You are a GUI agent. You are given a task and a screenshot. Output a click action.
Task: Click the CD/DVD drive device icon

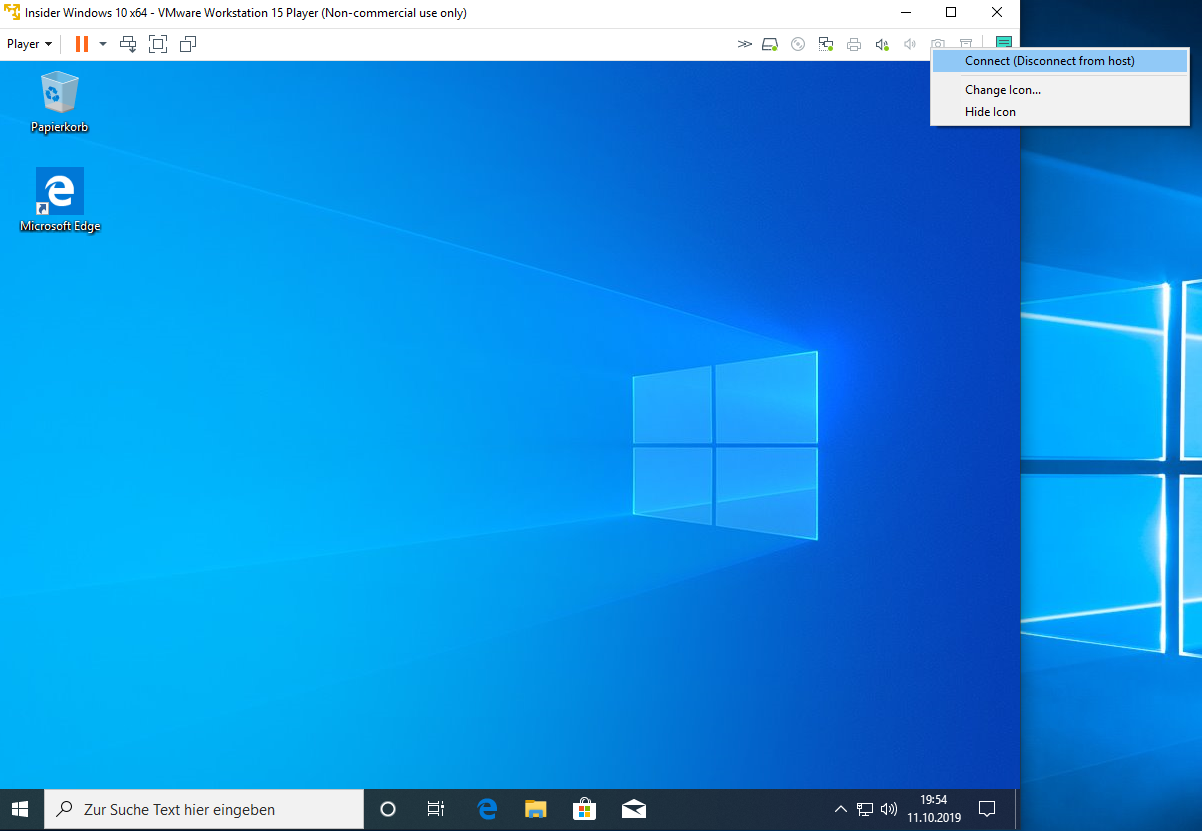click(798, 44)
